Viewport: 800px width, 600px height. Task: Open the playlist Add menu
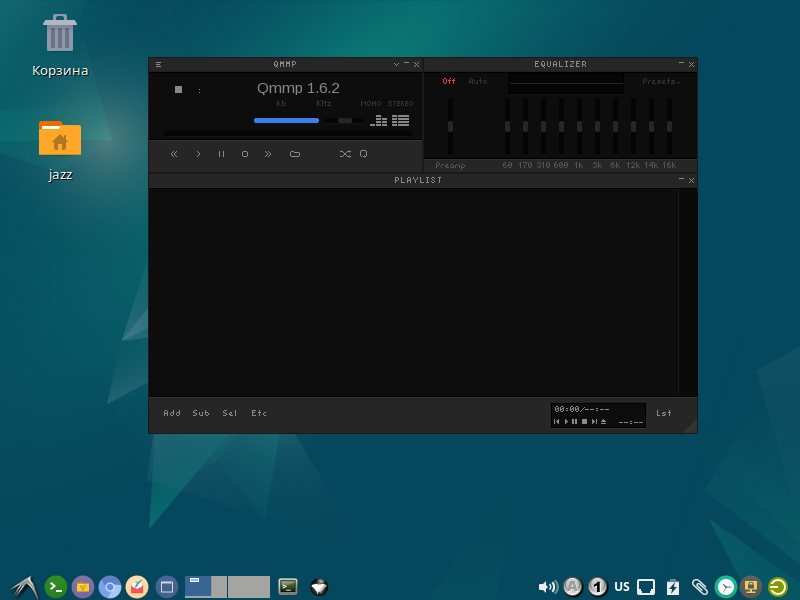(172, 413)
